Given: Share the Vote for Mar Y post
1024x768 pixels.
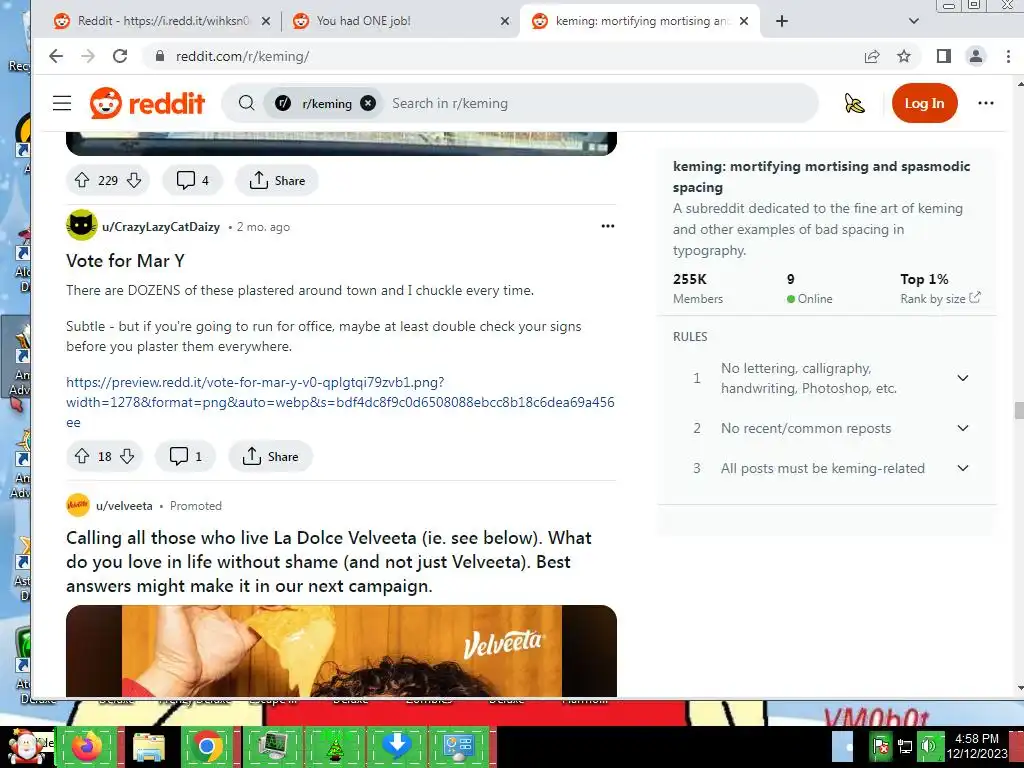Looking at the screenshot, I should 270,456.
